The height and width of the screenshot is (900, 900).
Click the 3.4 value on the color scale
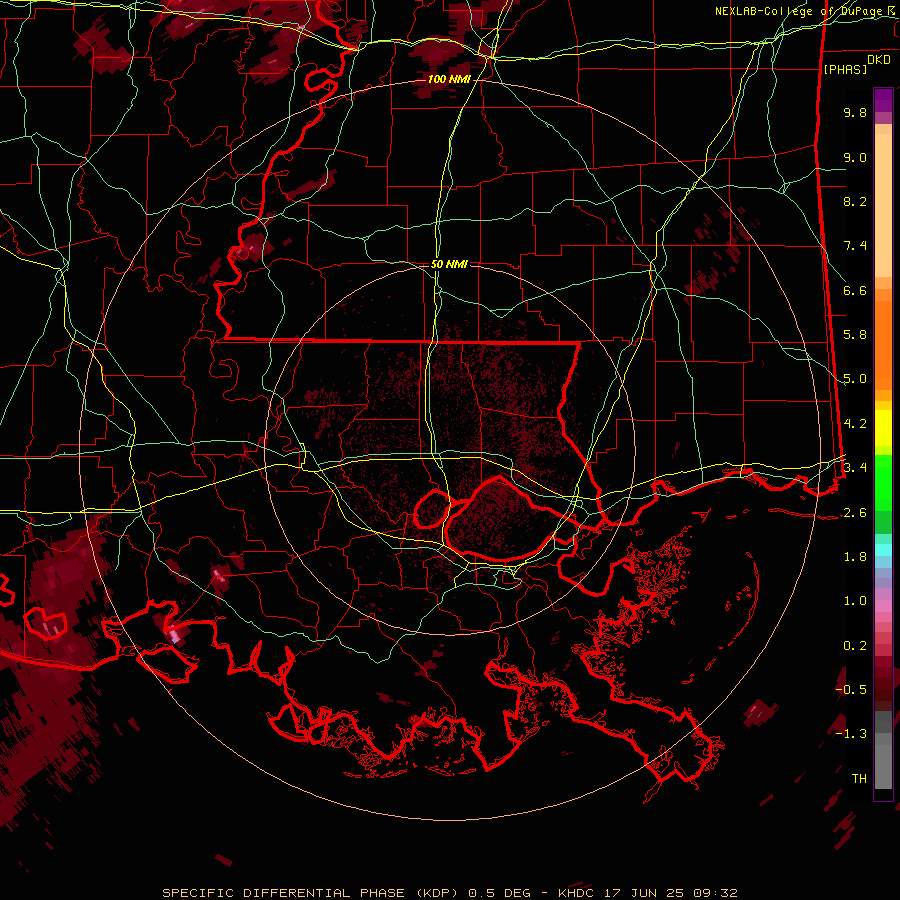pyautogui.click(x=855, y=468)
